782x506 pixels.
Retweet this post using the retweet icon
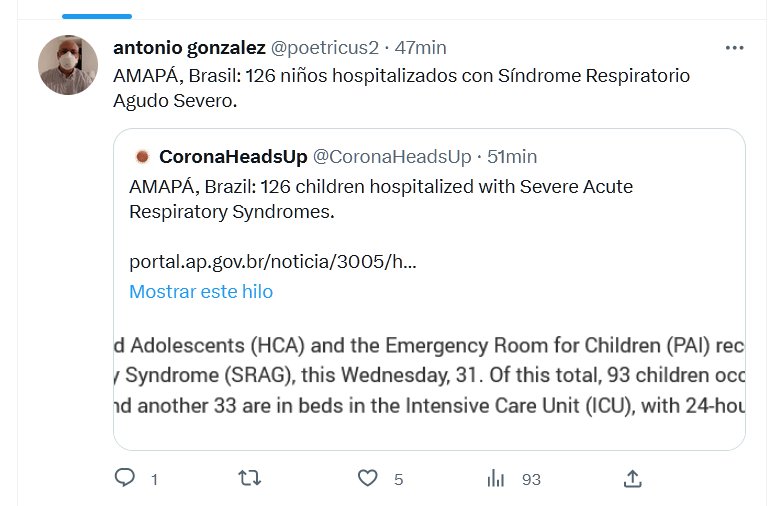[x=250, y=479]
